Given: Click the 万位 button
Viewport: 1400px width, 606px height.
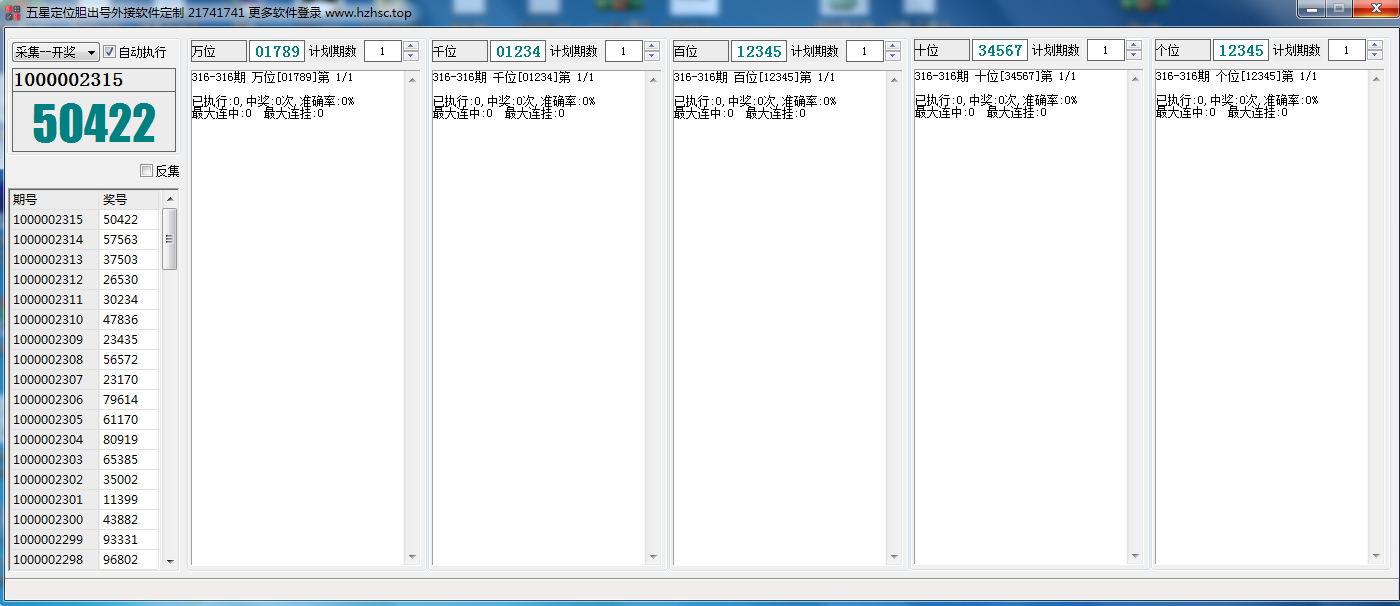Looking at the screenshot, I should click(x=218, y=51).
